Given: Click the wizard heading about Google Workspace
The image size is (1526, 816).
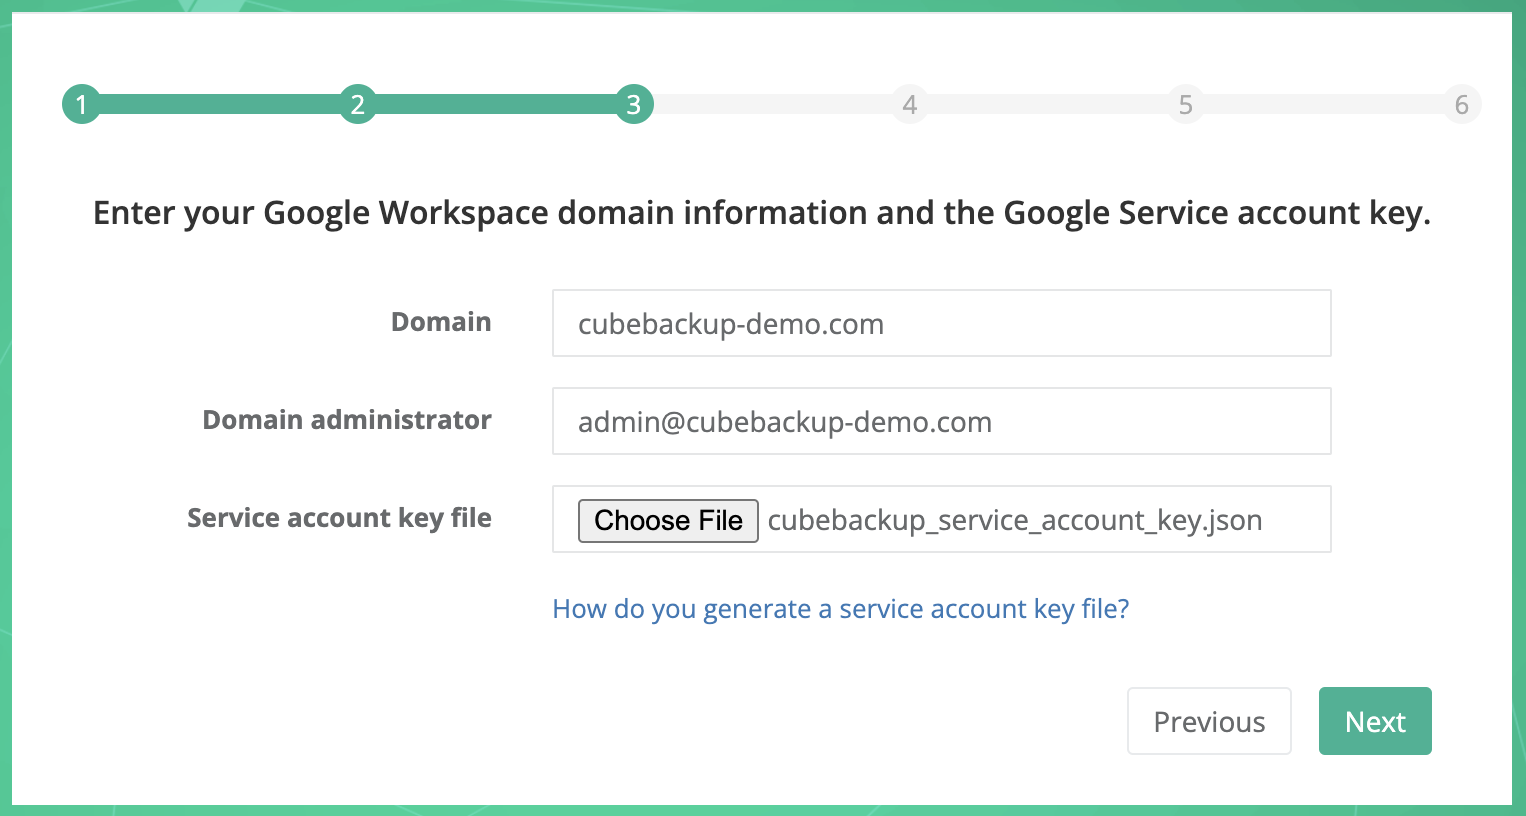Looking at the screenshot, I should [x=762, y=213].
